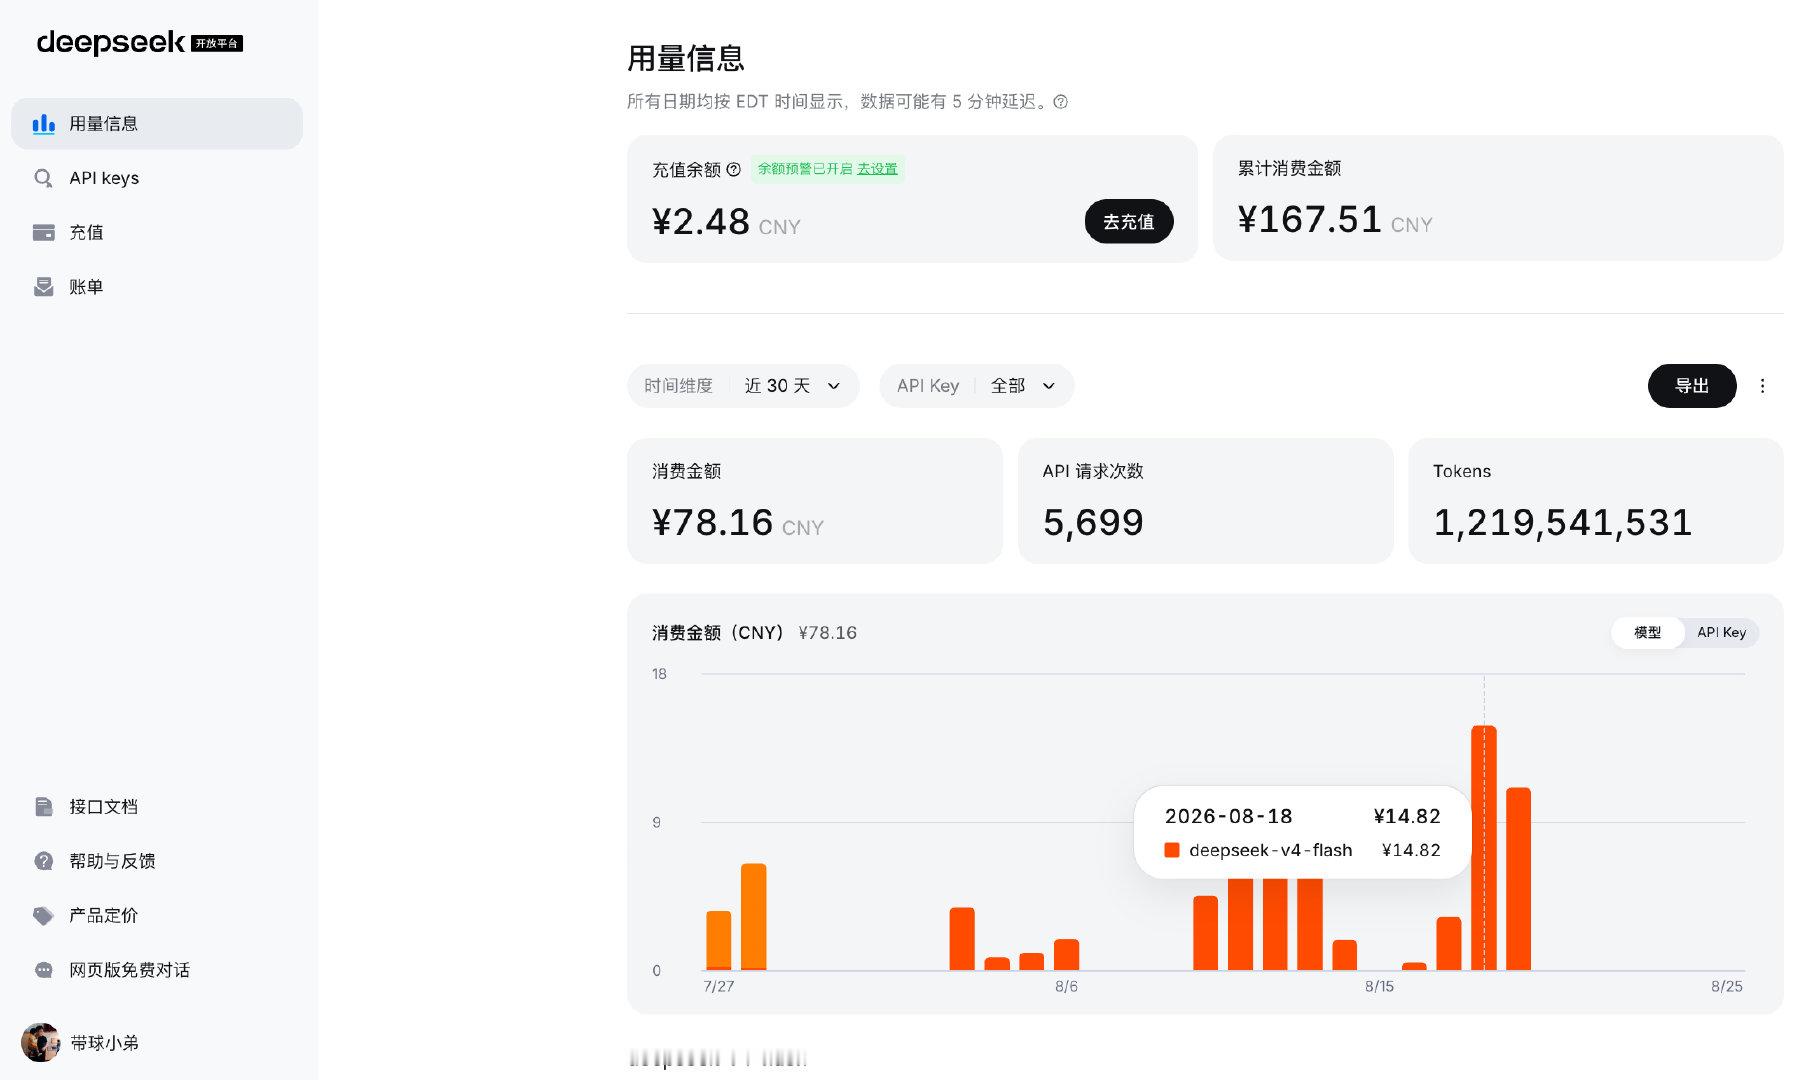Click the bar-chart icon beside 用量信息

point(43,124)
